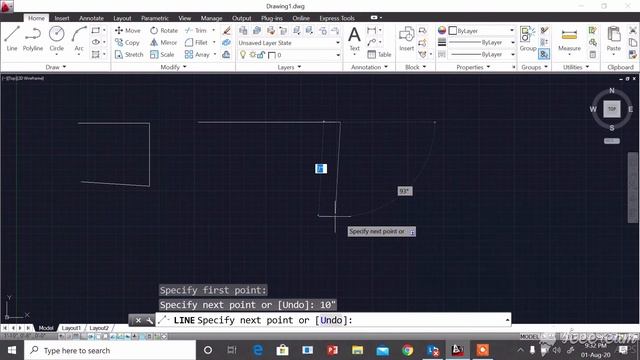Viewport: 640px width, 360px height.
Task: Expand the Block panel
Action: (x=416, y=67)
